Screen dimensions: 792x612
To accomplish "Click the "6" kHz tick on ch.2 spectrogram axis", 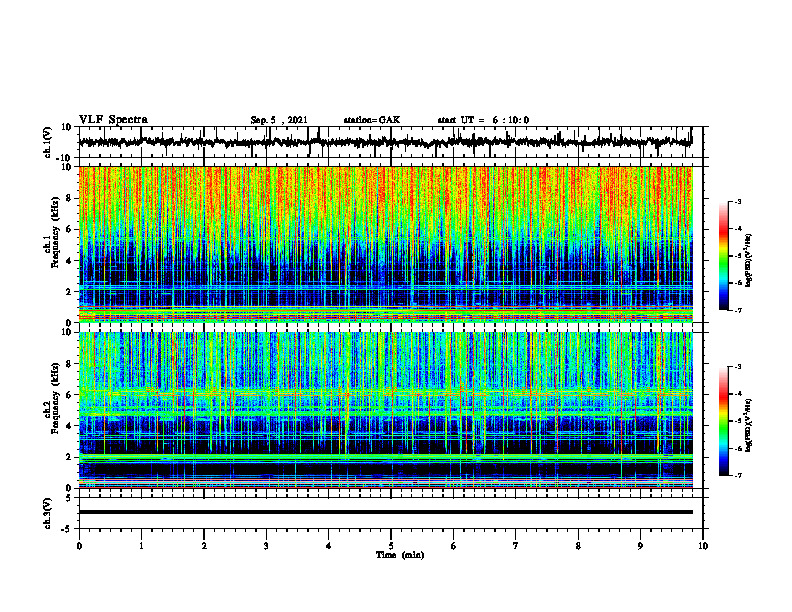I will click(x=70, y=395).
